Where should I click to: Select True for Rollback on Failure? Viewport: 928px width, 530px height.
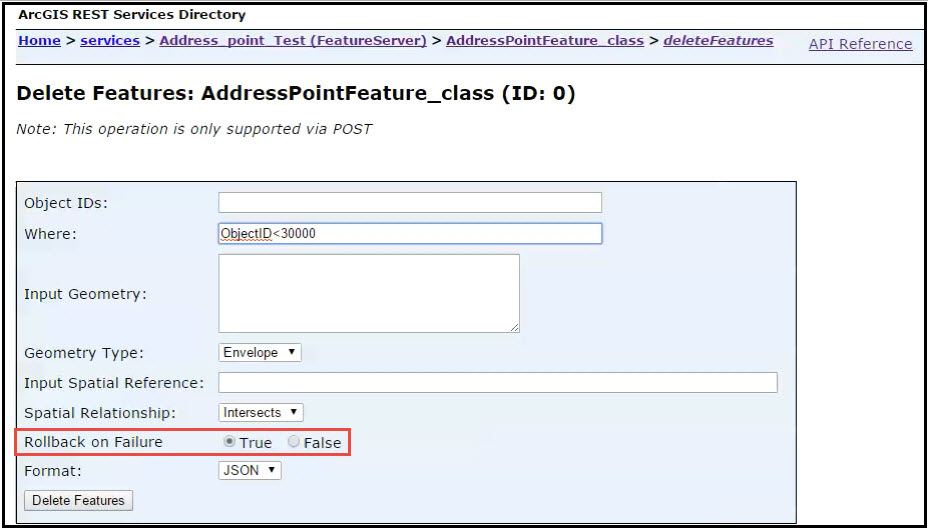pyautogui.click(x=230, y=442)
